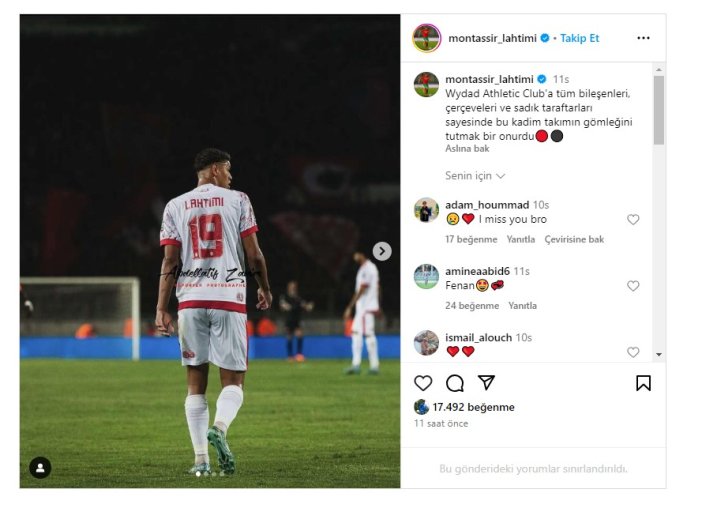
Task: Reply to adam_hoummad via 'Yanıtla'
Action: [521, 239]
